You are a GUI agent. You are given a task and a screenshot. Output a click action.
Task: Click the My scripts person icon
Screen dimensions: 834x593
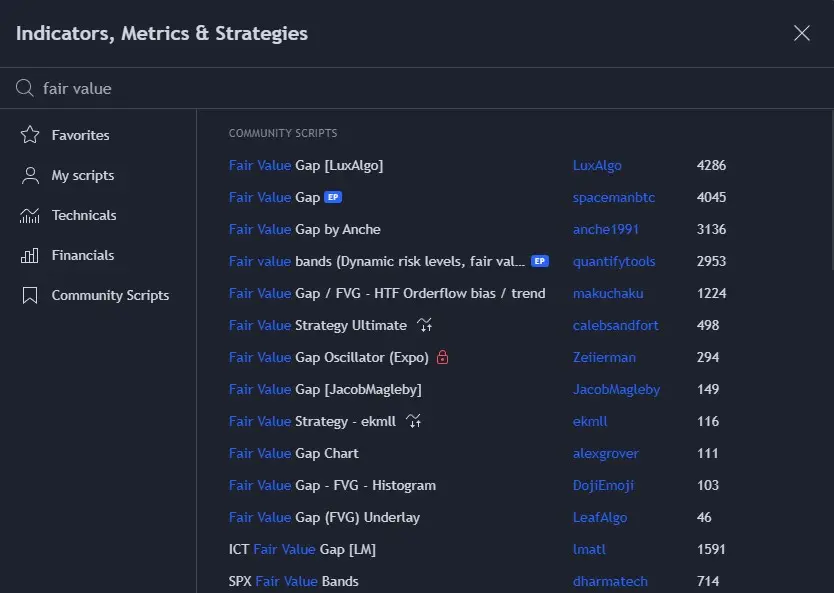click(x=30, y=175)
